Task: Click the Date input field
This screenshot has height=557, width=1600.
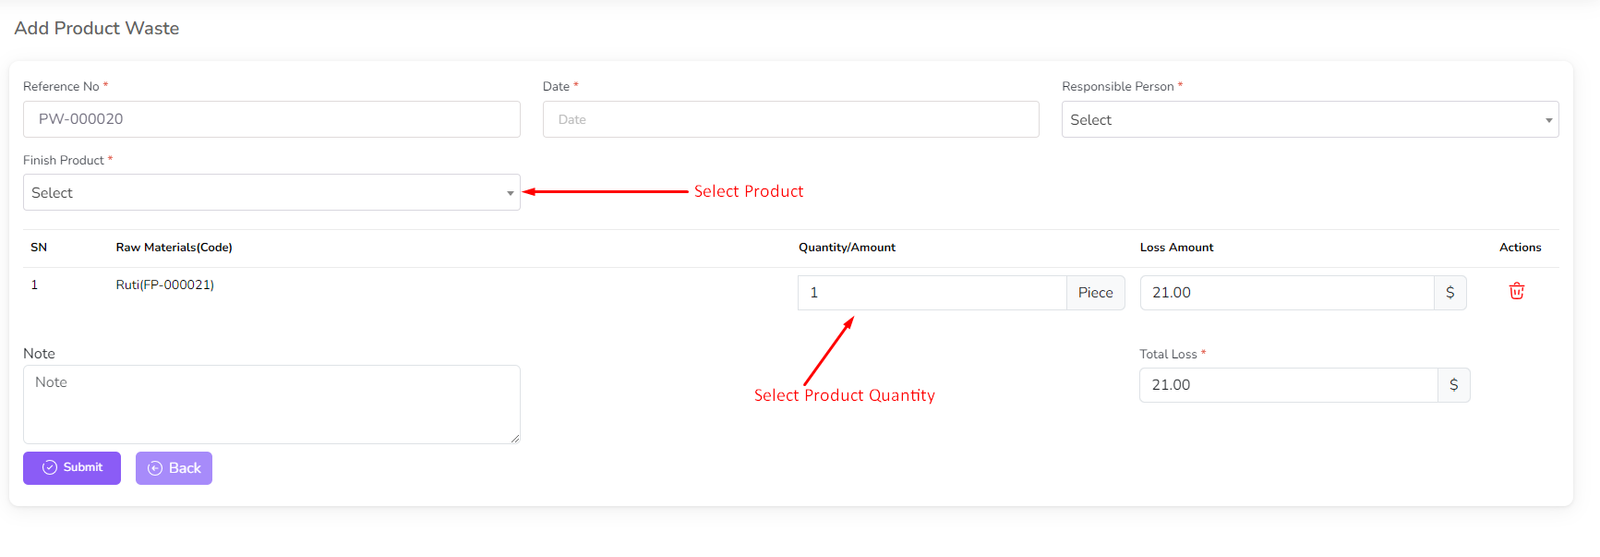Action: 790,119
